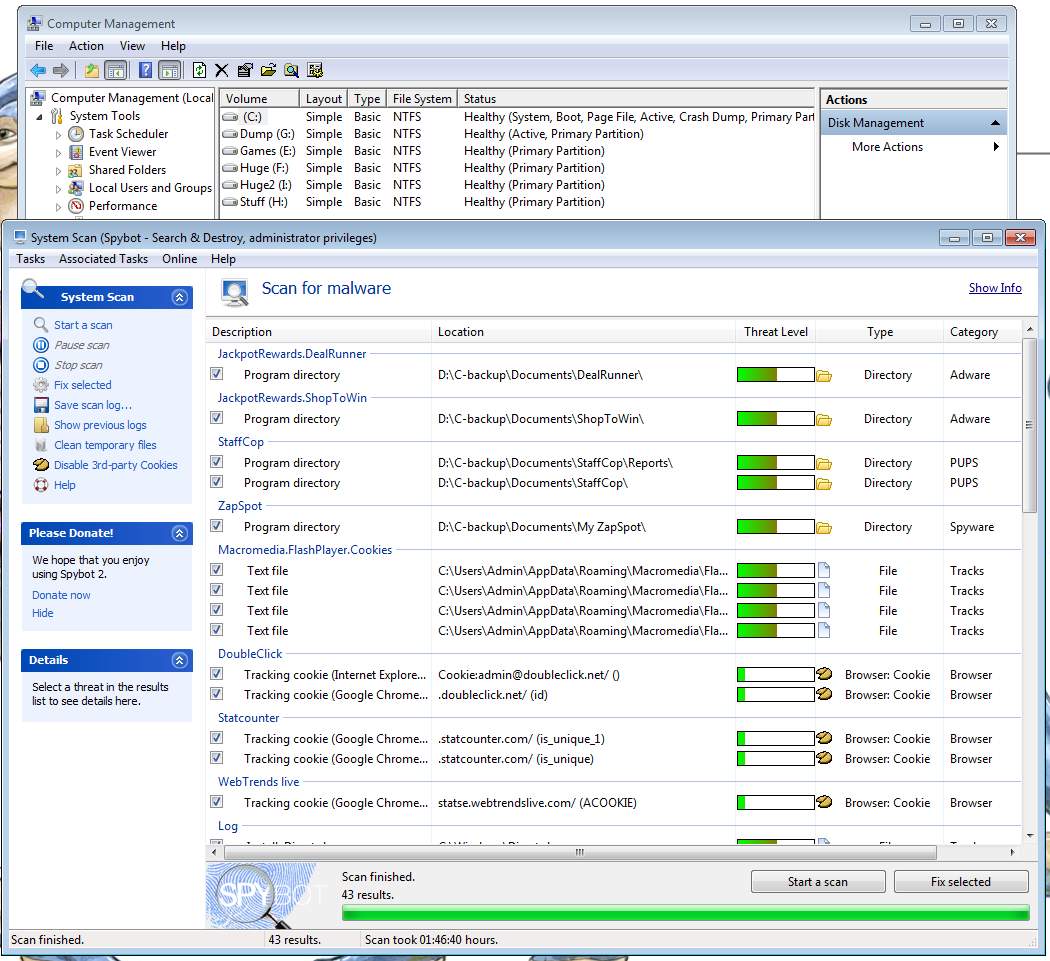1050x961 pixels.
Task: Uncheck the statse.webtrendslive.com cookie checkbox
Action: (x=216, y=802)
